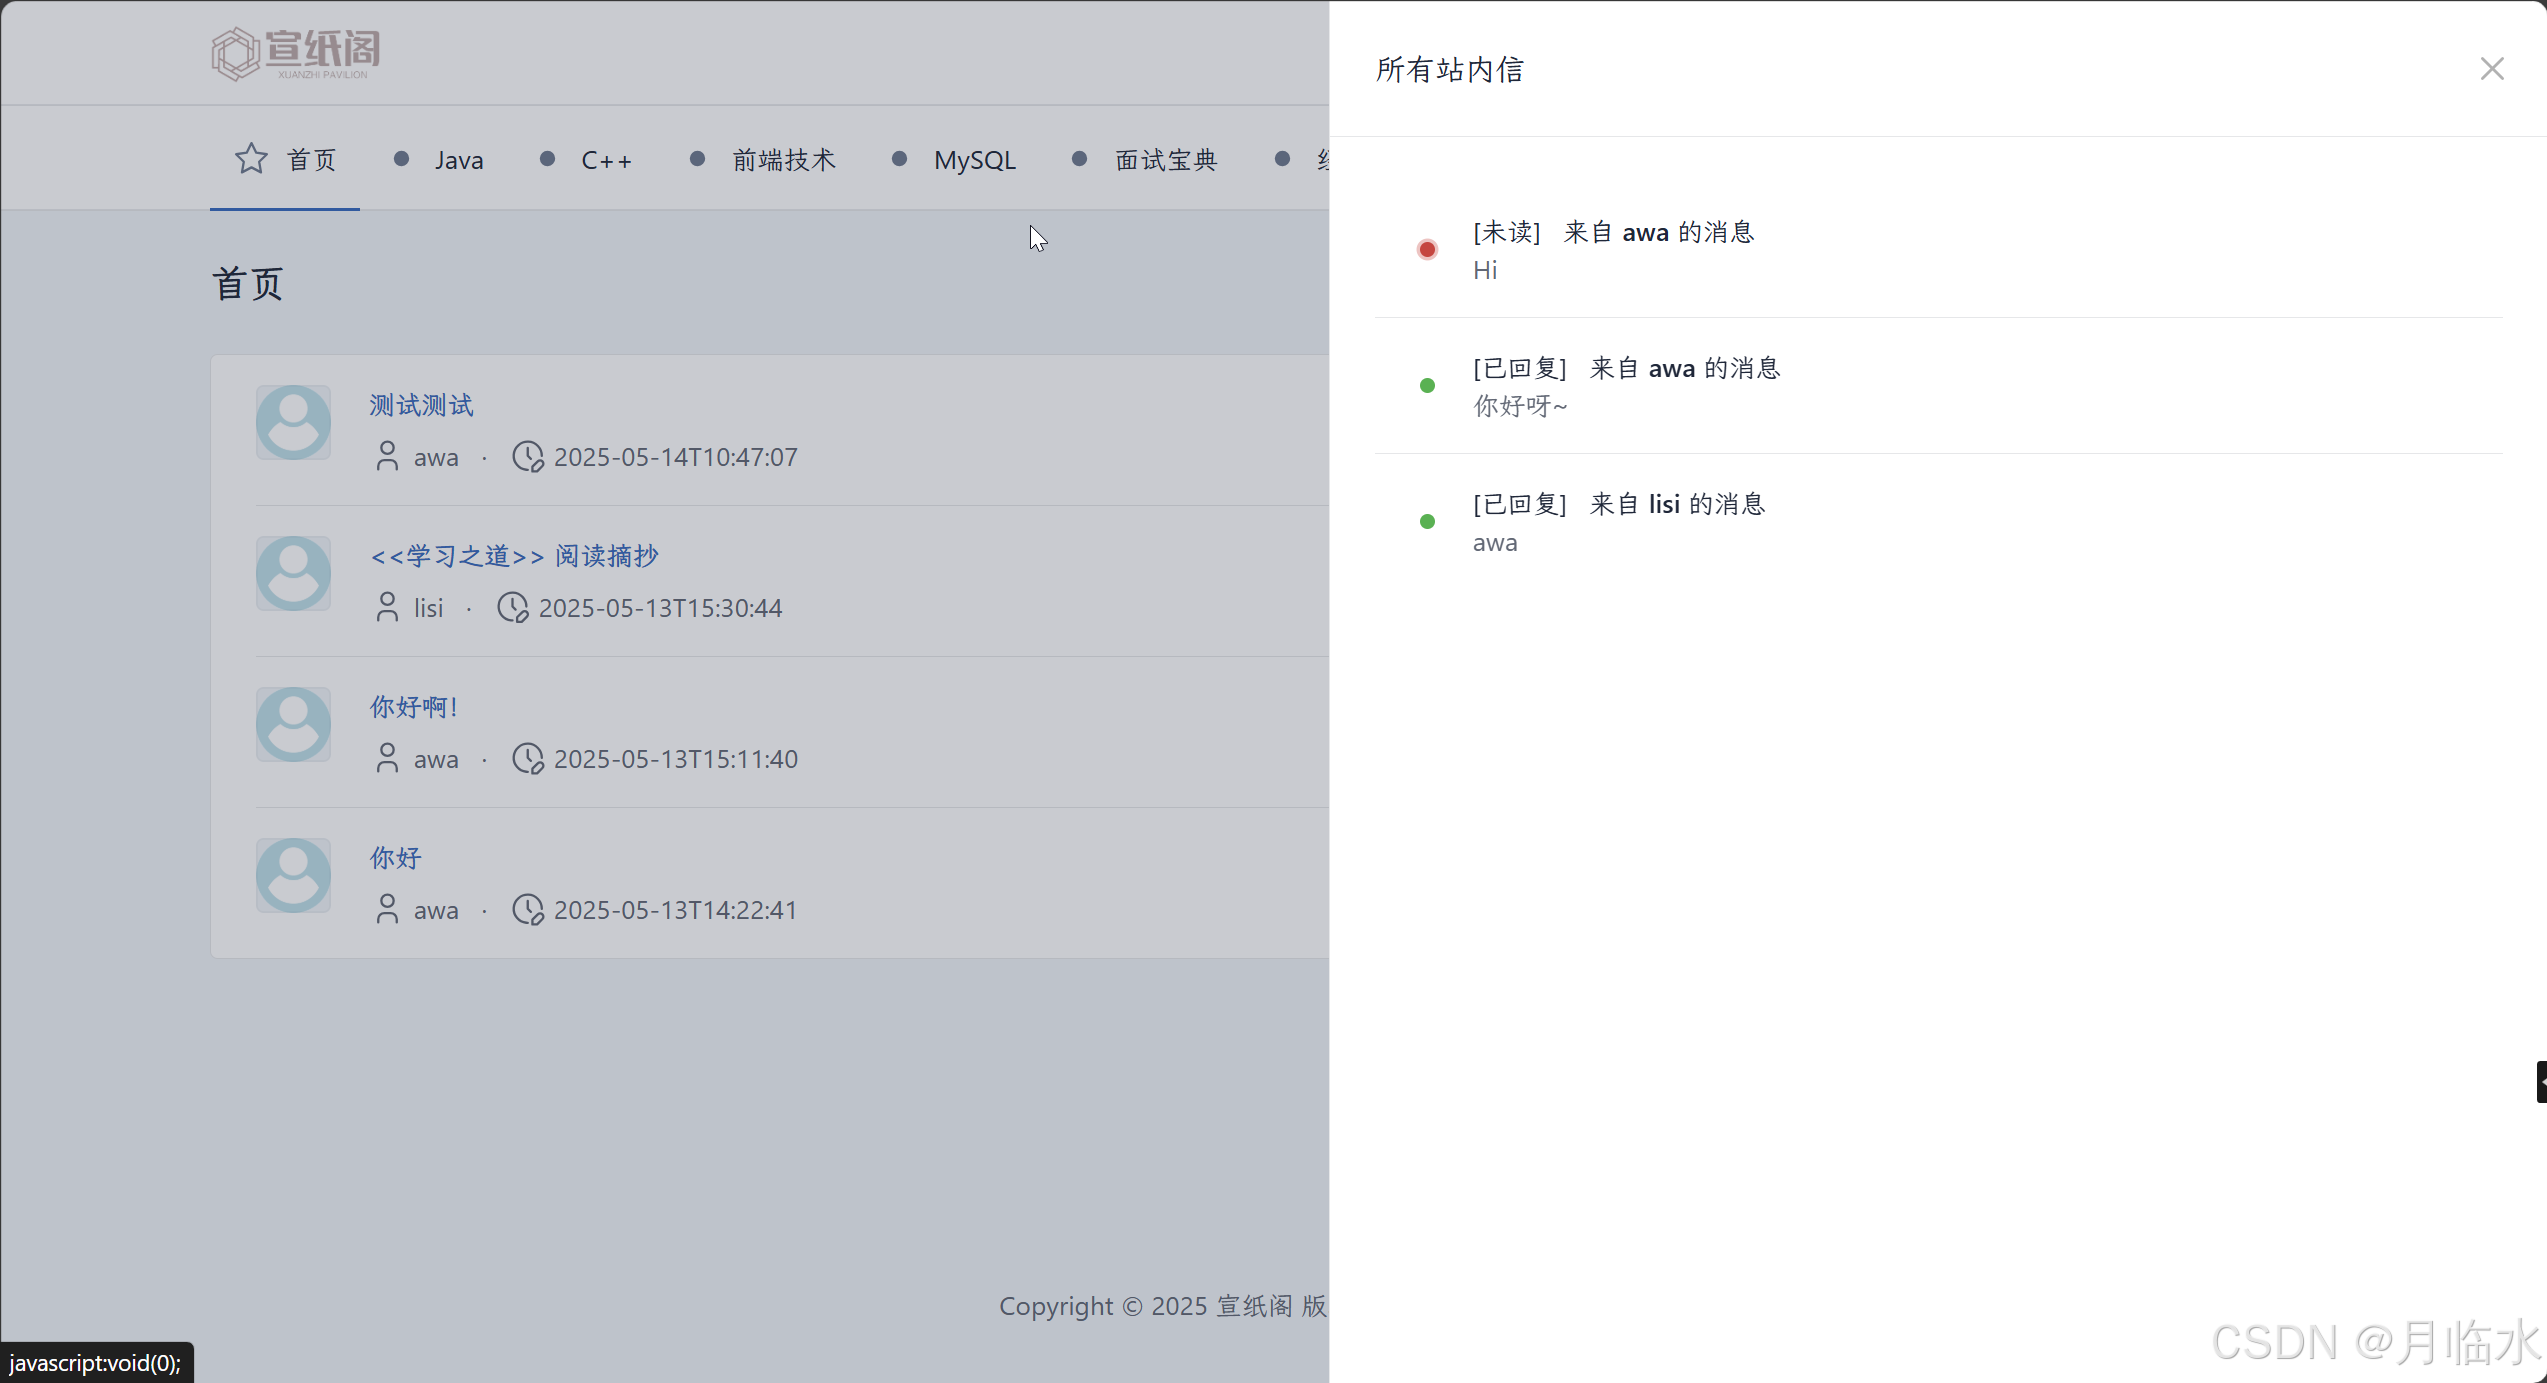Viewport: 2547px width, 1383px height.
Task: Click lisi's avatar thumbnail
Action: [x=293, y=574]
